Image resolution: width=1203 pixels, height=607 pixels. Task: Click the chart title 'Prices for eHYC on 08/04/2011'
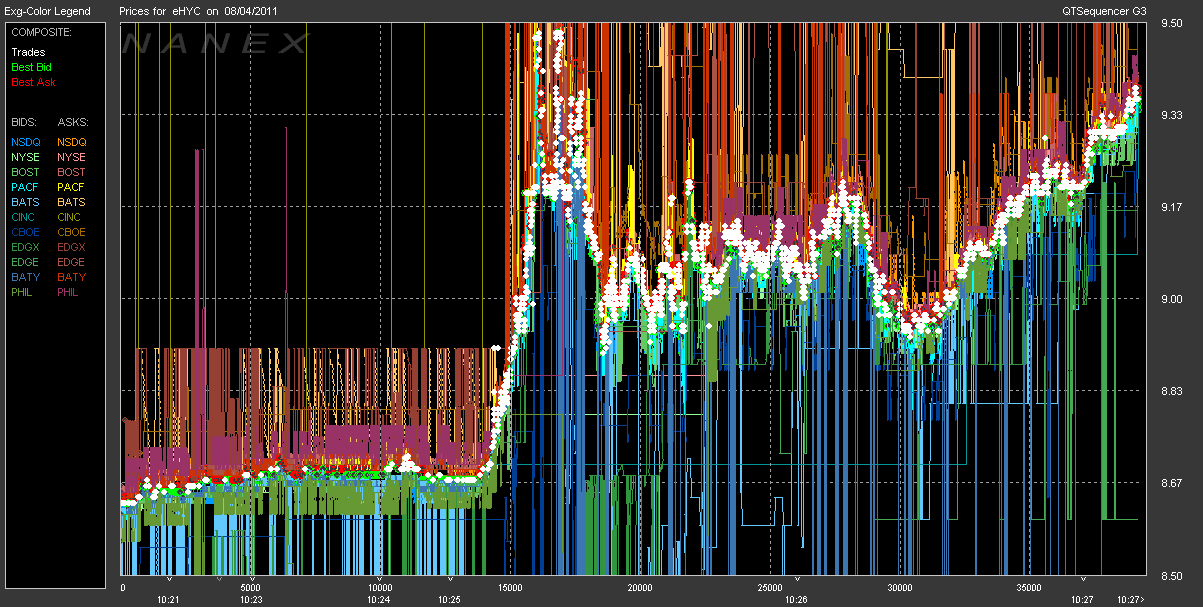[200, 11]
